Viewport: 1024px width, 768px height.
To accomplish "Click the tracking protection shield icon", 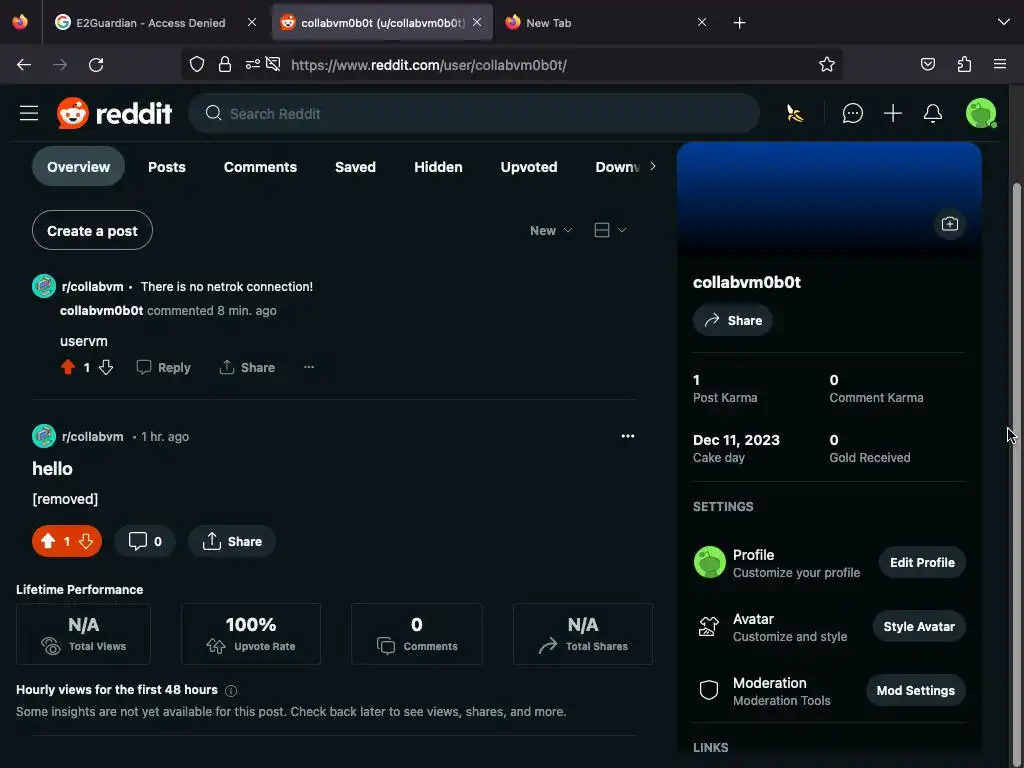I will pyautogui.click(x=197, y=65).
